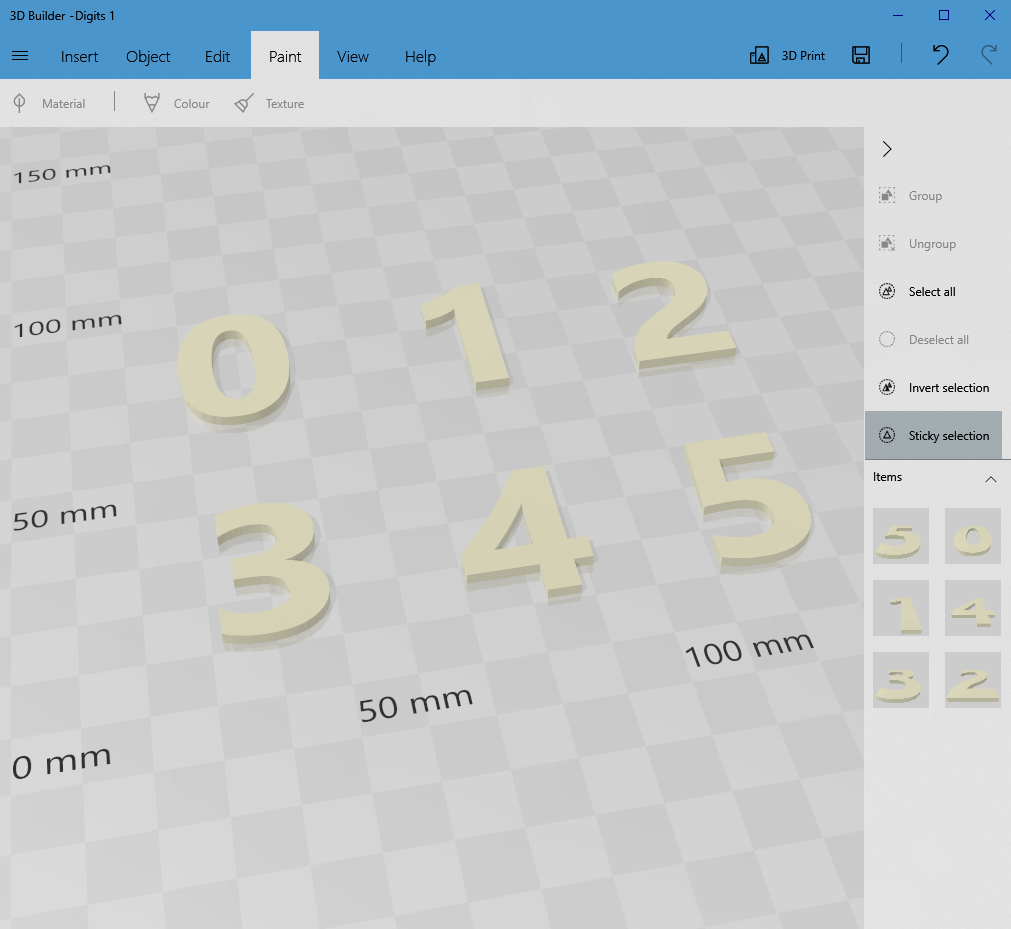The image size is (1011, 929).
Task: Select the Texture paint tool
Action: click(x=269, y=103)
